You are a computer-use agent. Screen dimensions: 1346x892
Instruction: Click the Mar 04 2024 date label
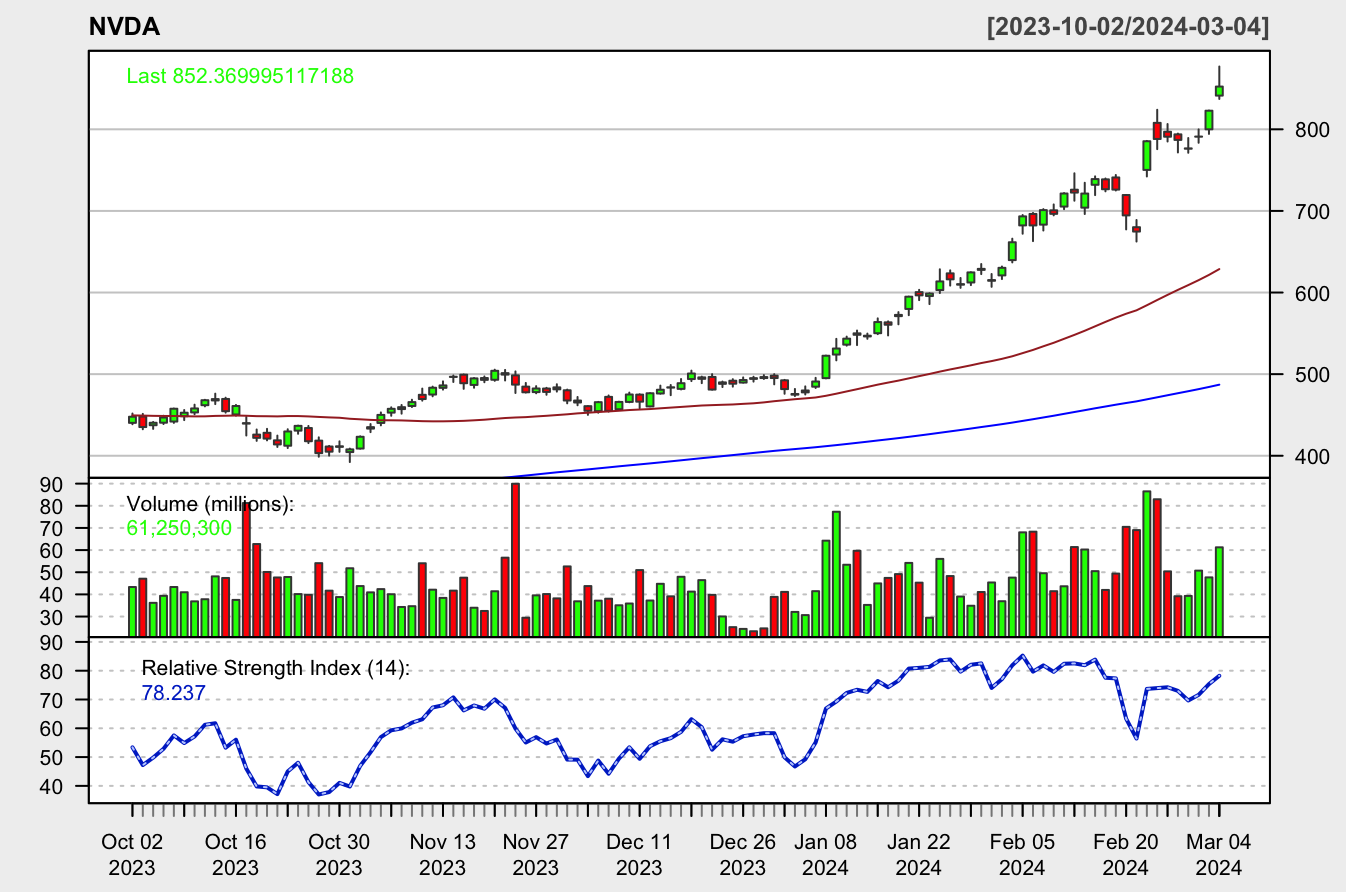(1219, 853)
